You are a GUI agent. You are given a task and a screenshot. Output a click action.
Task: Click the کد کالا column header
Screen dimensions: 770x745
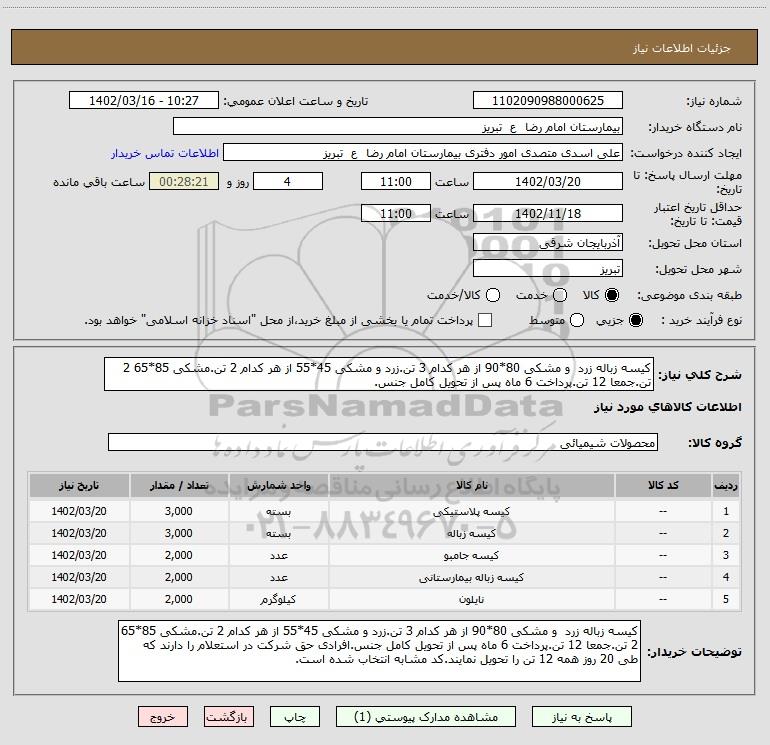[x=663, y=485]
